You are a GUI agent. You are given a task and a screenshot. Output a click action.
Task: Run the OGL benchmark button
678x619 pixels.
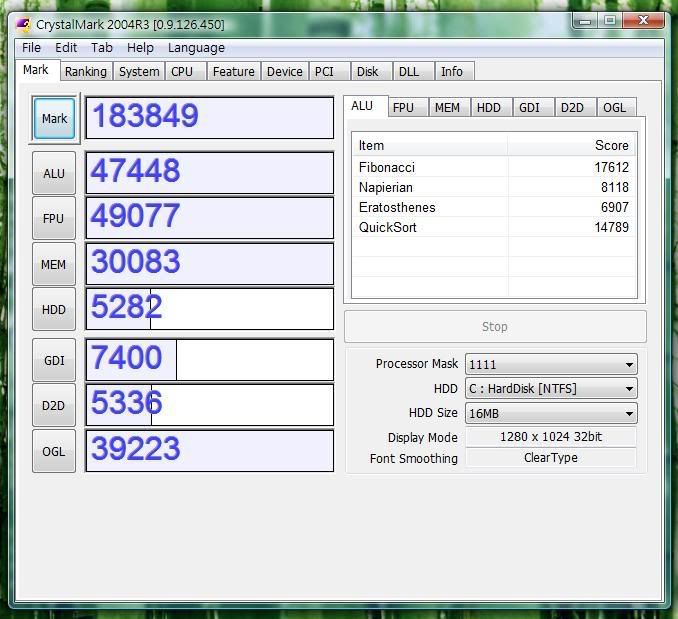pos(54,451)
